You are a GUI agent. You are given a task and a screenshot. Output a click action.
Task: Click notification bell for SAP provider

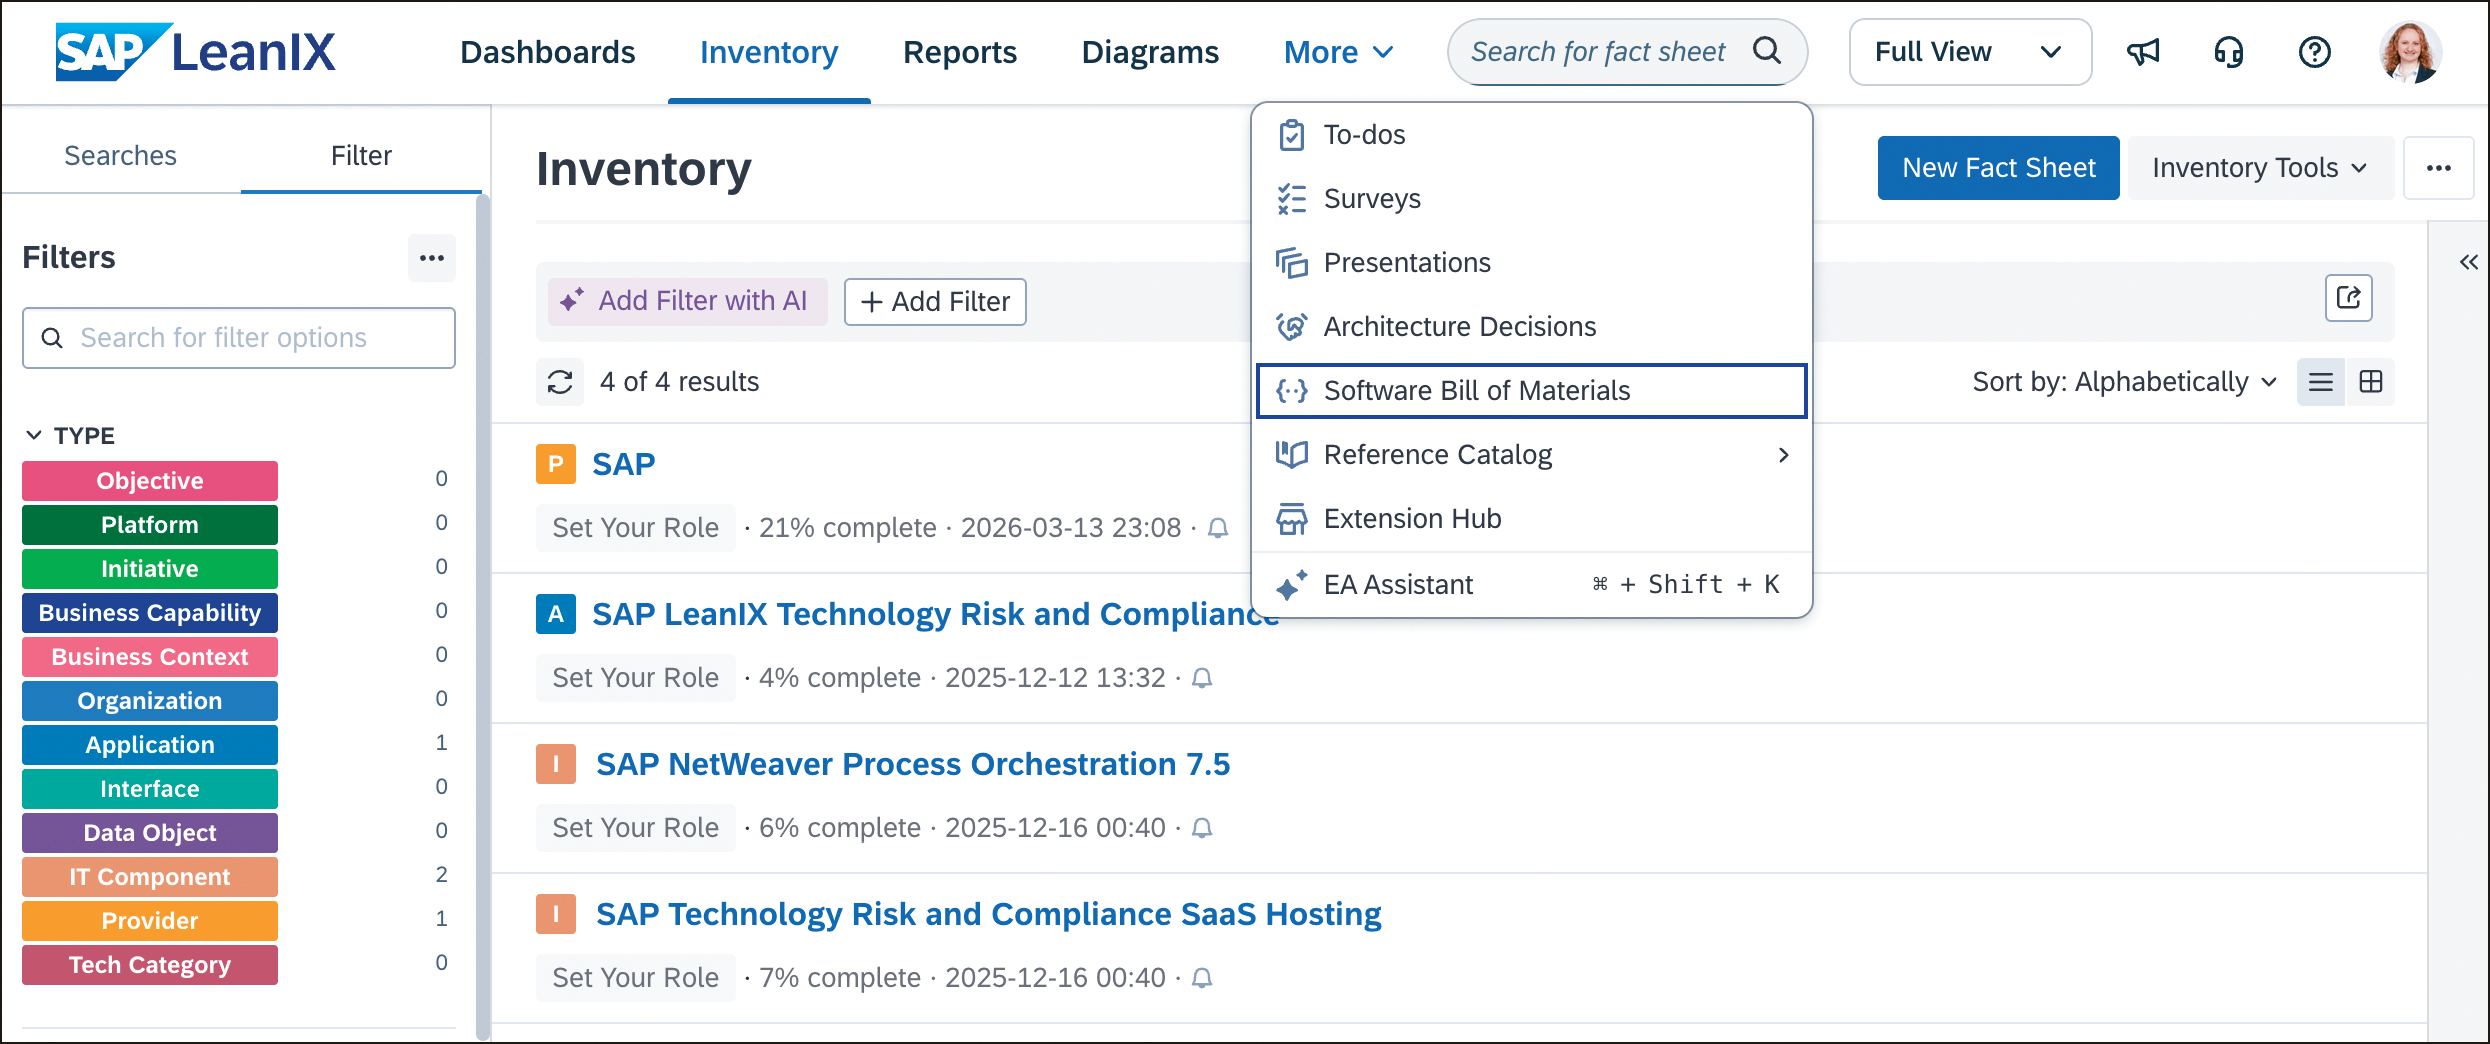(x=1218, y=528)
